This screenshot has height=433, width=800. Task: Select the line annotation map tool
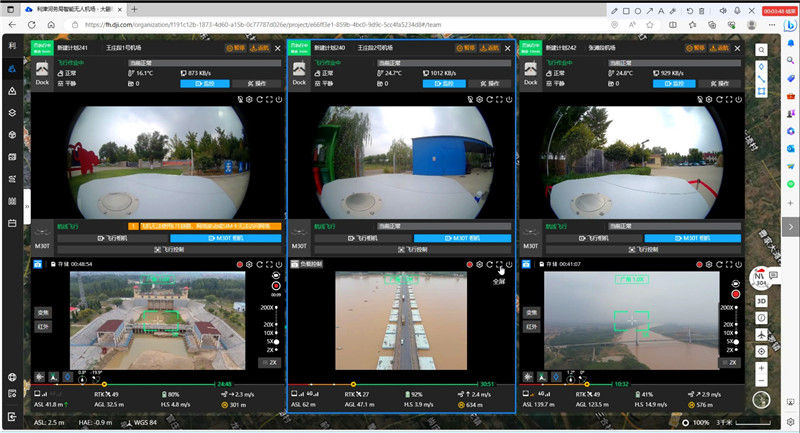761,79
